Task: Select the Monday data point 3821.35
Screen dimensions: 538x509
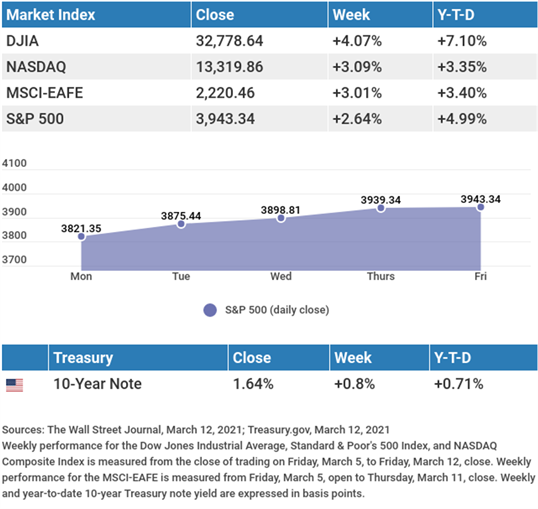Action: click(x=81, y=236)
